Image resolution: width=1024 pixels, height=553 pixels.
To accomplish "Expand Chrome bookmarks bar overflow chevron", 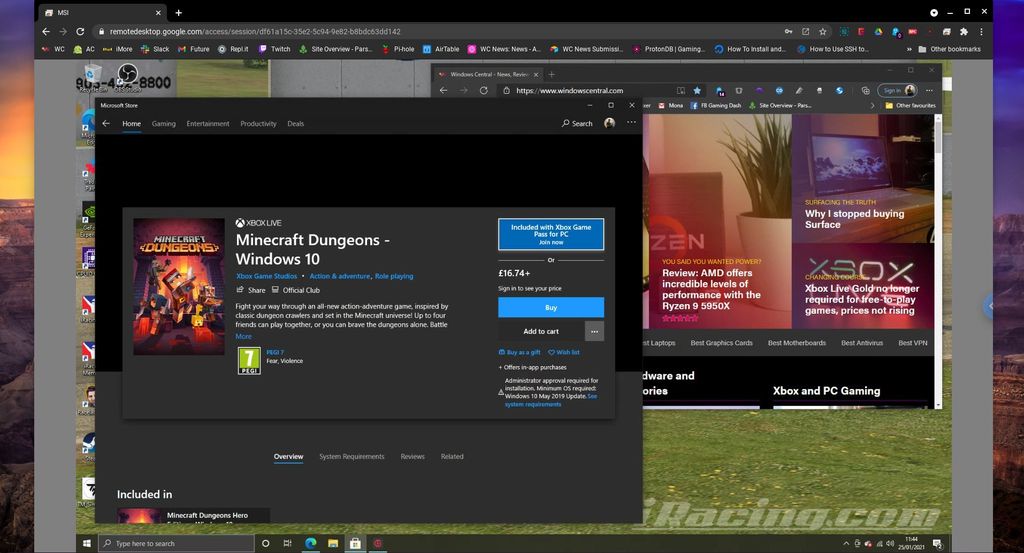I will pos(908,49).
